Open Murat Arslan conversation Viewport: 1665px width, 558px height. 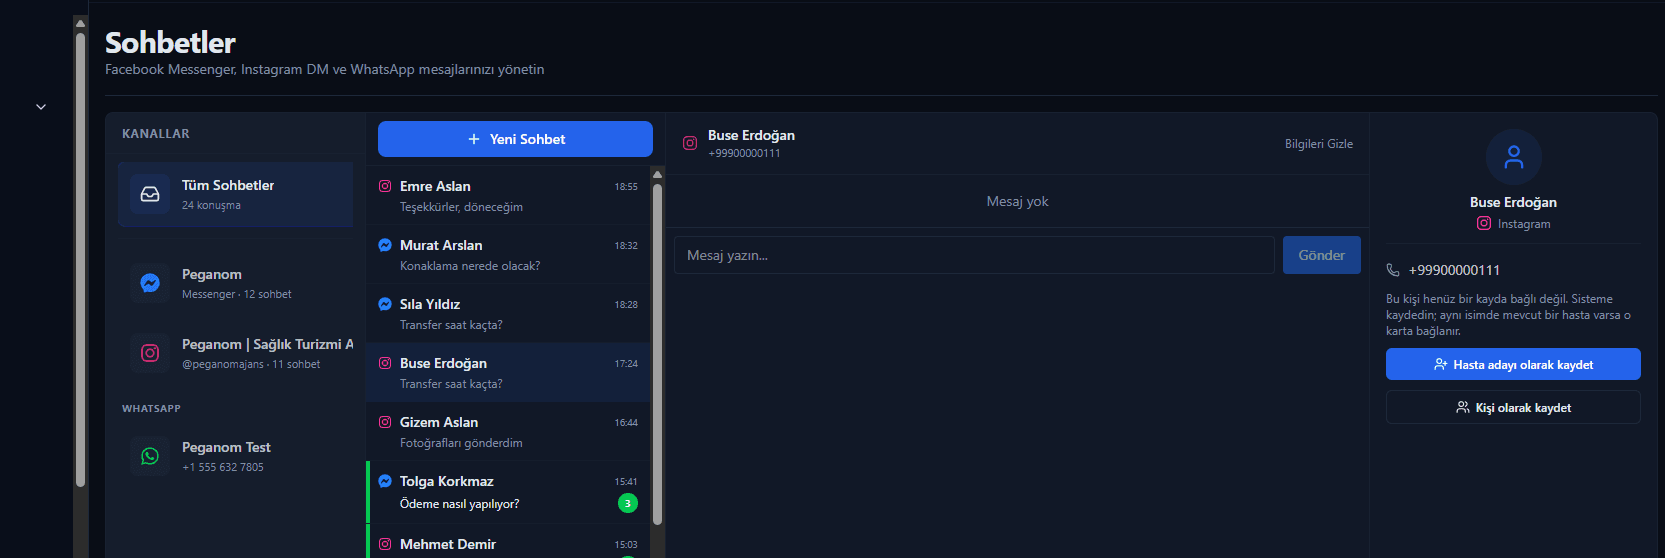click(x=508, y=255)
